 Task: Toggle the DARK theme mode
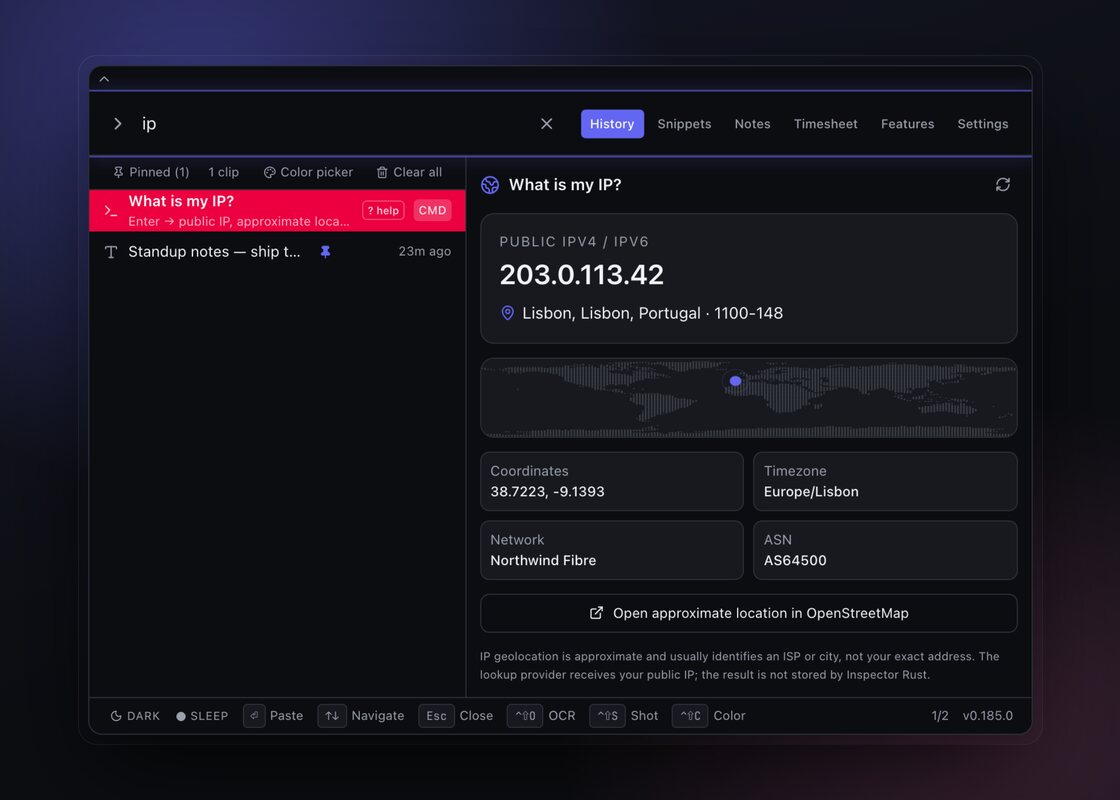(135, 716)
